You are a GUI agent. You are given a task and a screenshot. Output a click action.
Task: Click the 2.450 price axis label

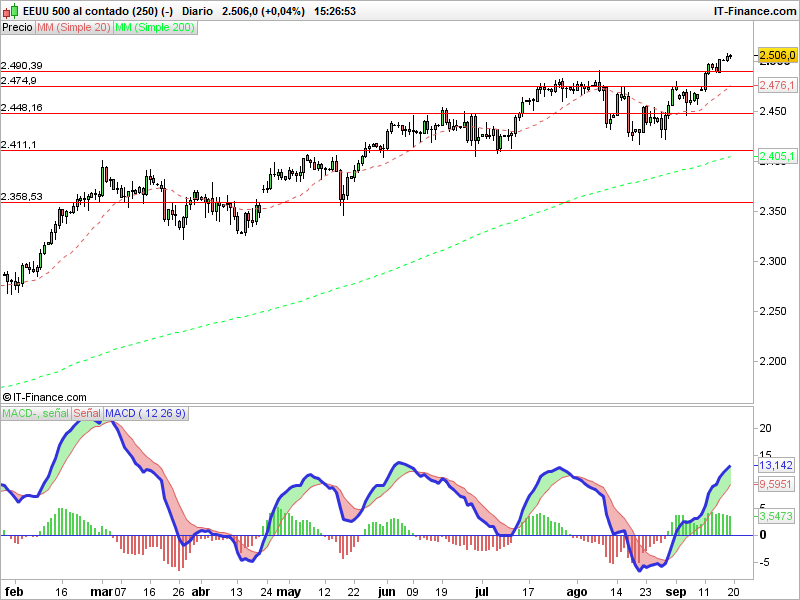[x=773, y=111]
